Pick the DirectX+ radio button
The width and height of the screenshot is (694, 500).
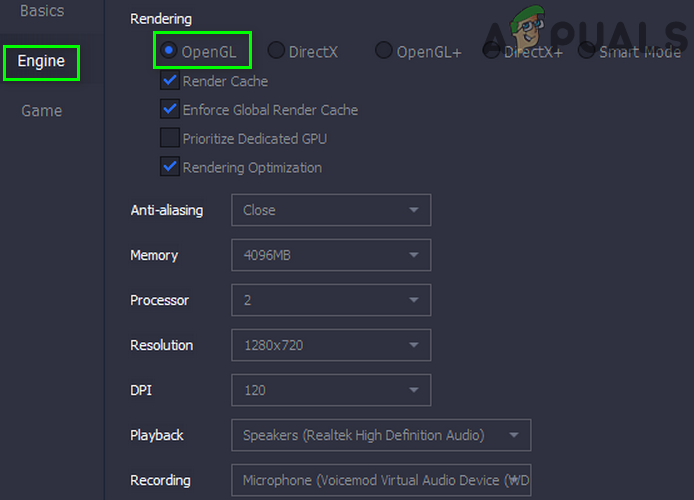[x=491, y=51]
